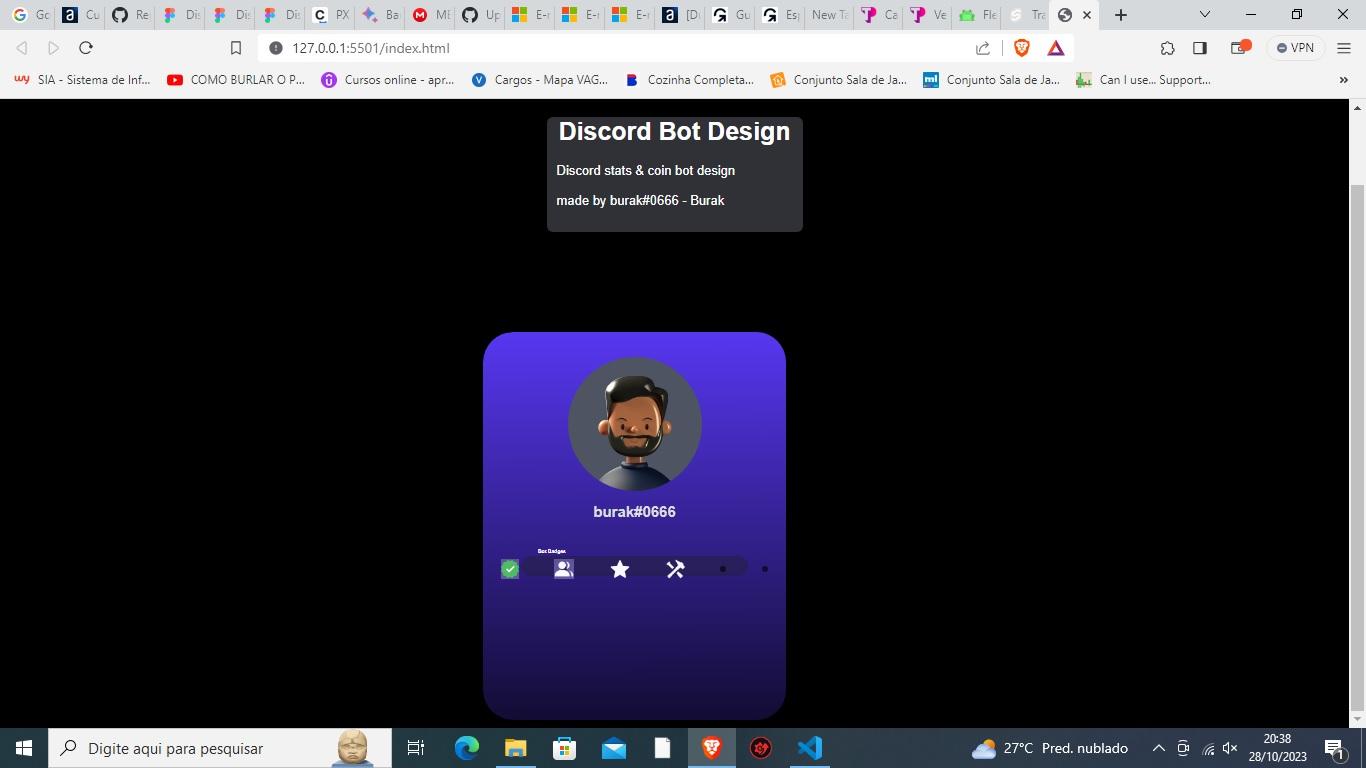The width and height of the screenshot is (1366, 768).
Task: Expand hidden bookmarks with double chevron
Action: (x=1343, y=80)
